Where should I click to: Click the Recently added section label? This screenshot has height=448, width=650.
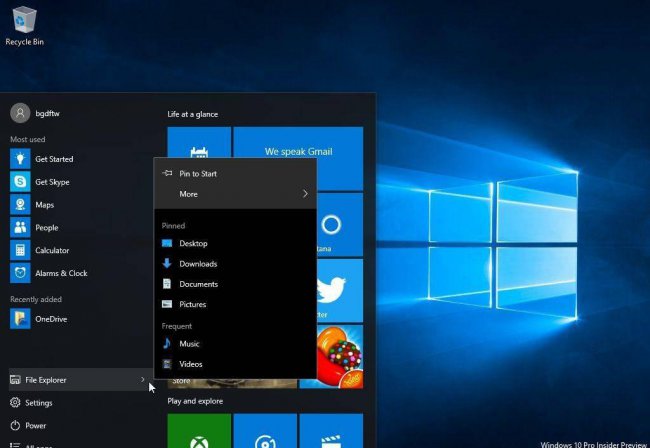coord(36,299)
